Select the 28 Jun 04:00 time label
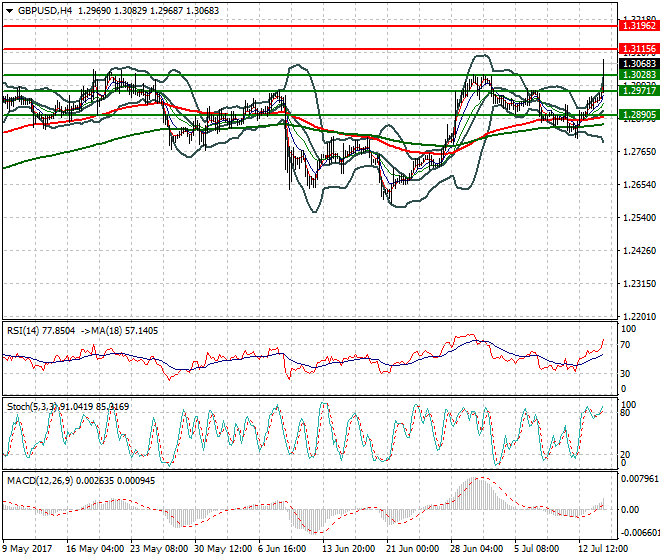 click(477, 549)
